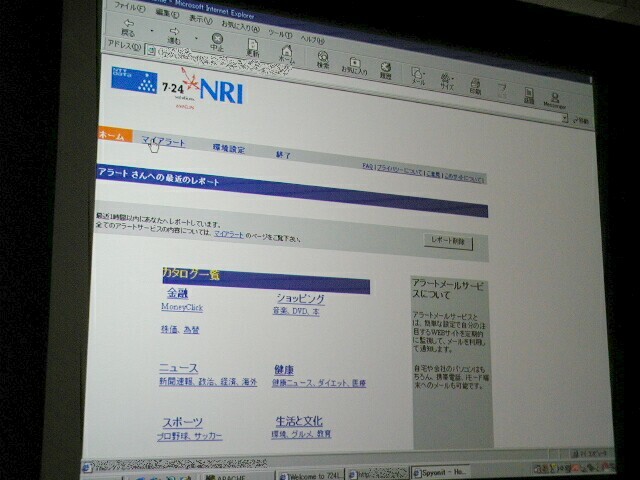Open the Search toolbar icon

point(323,56)
